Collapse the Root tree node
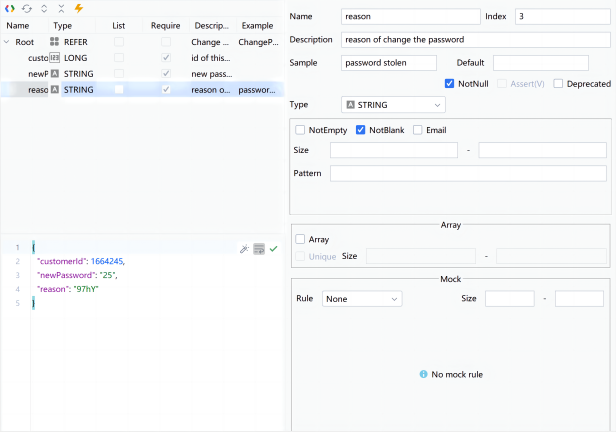Screen dimensions: 616x432 tap(8, 42)
